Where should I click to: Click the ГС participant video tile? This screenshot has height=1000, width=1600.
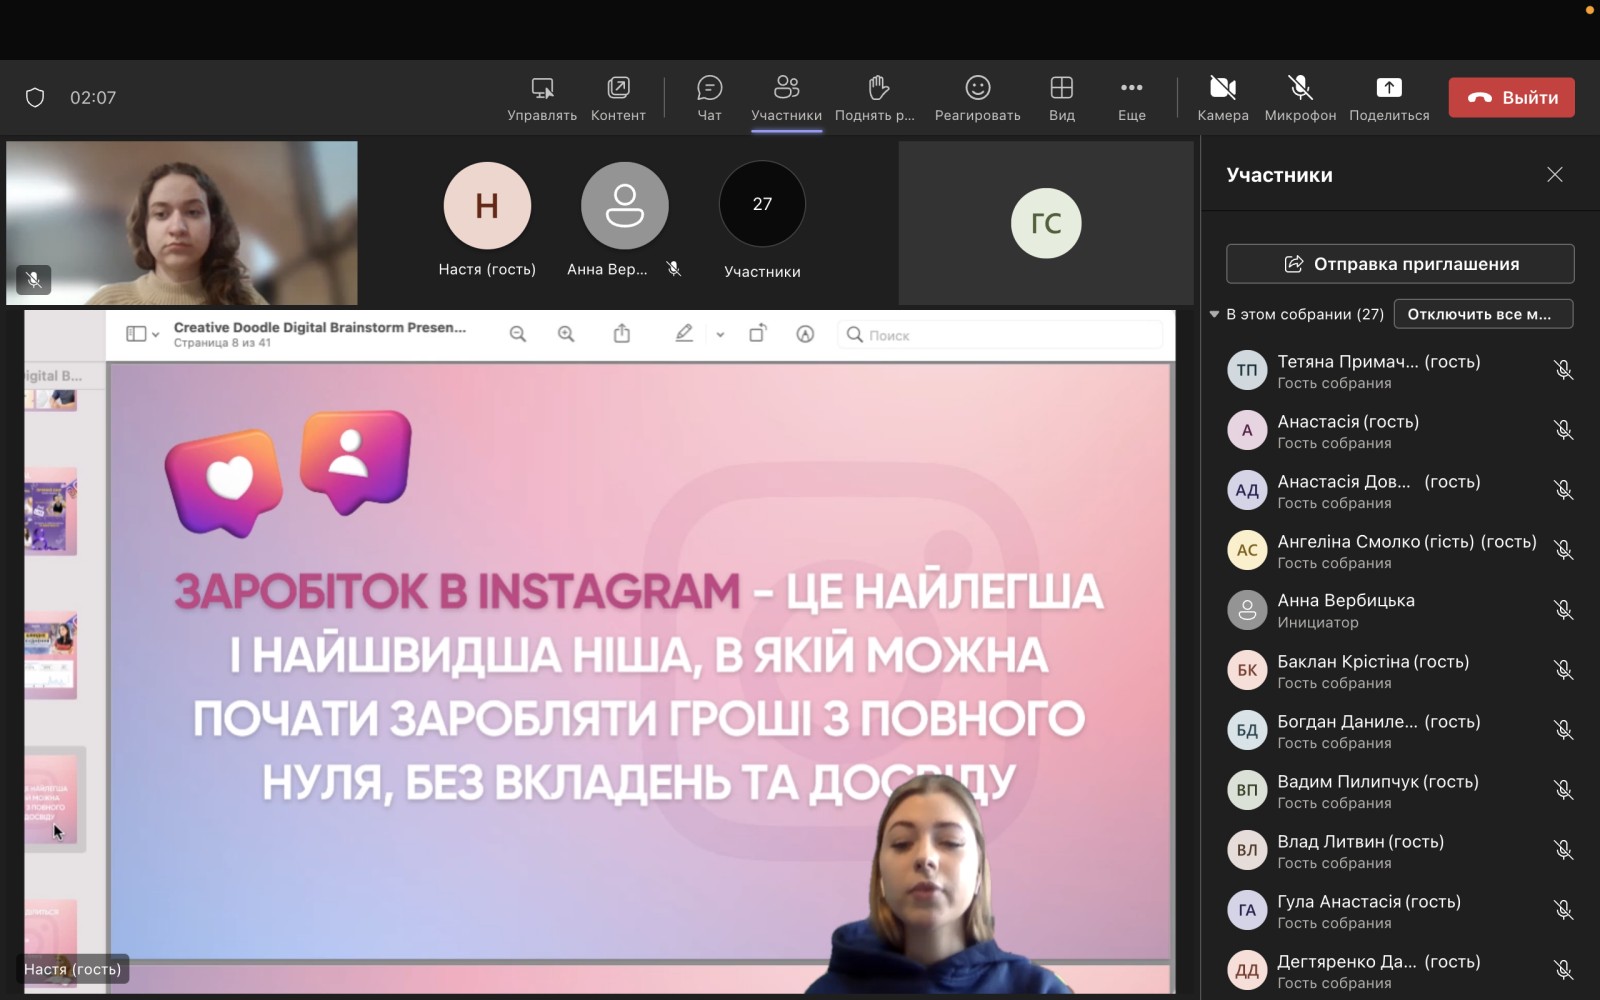1046,223
